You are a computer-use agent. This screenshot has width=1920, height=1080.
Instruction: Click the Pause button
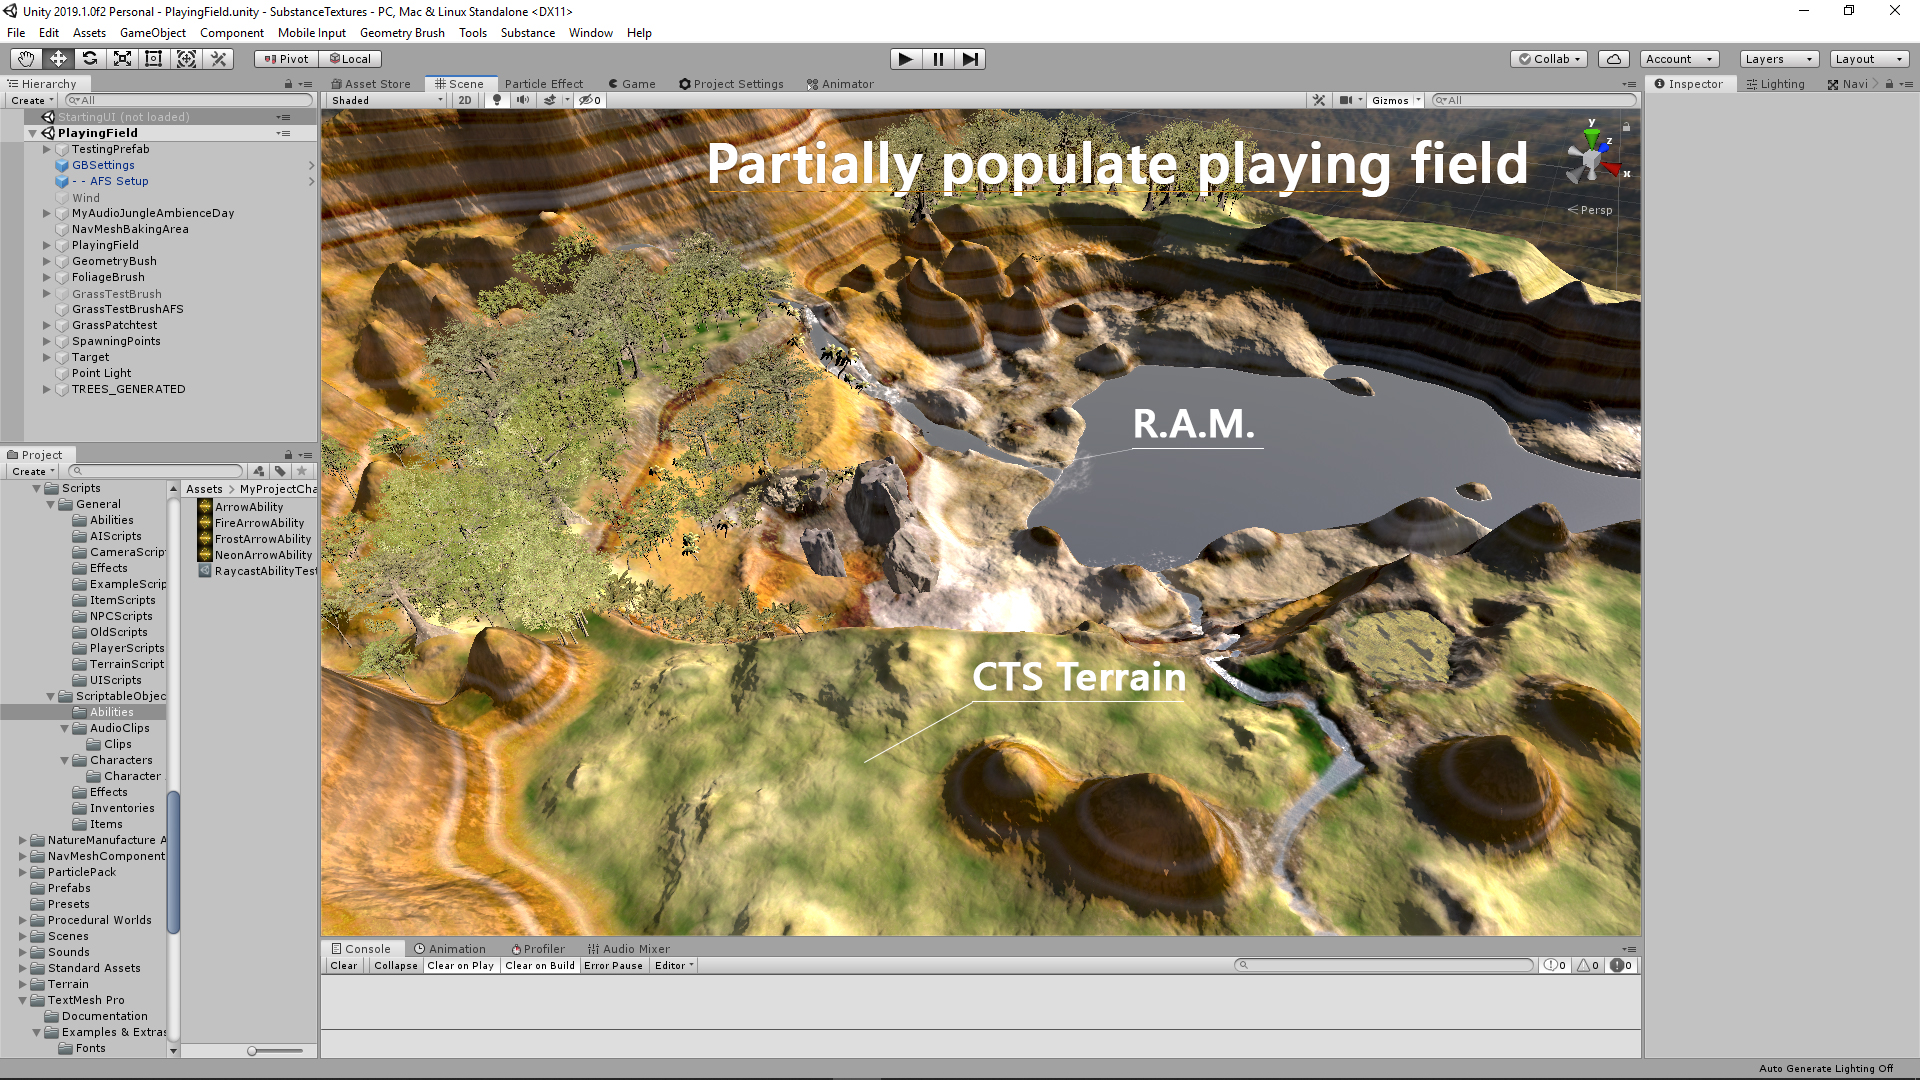point(938,59)
